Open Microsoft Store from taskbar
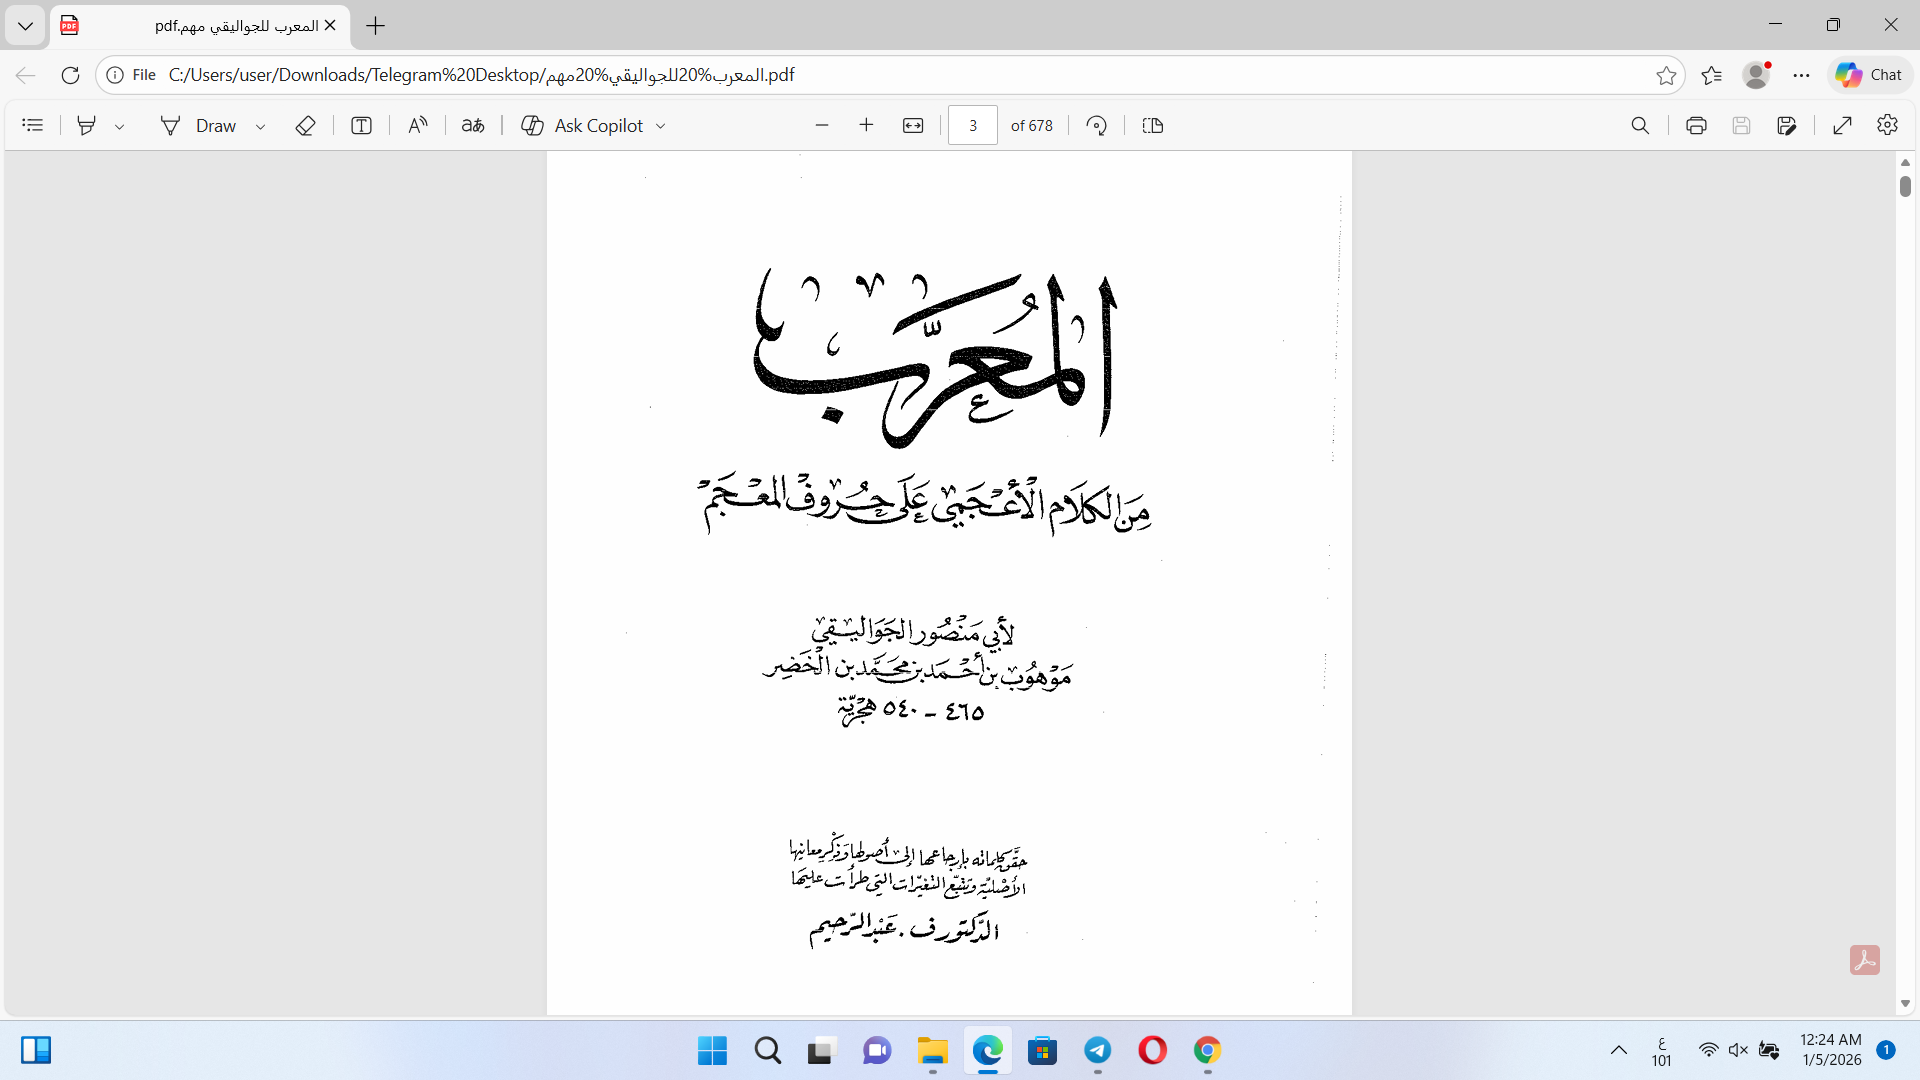1920x1080 pixels. 1042,1051
